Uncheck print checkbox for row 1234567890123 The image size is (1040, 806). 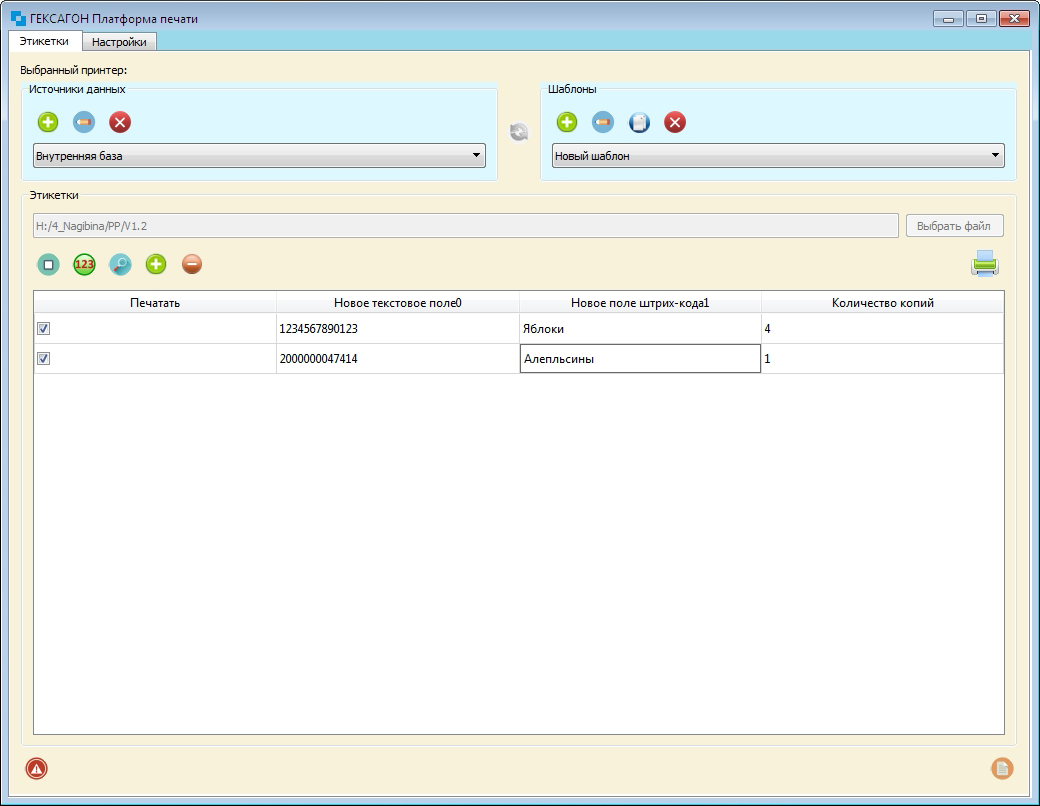tap(44, 329)
